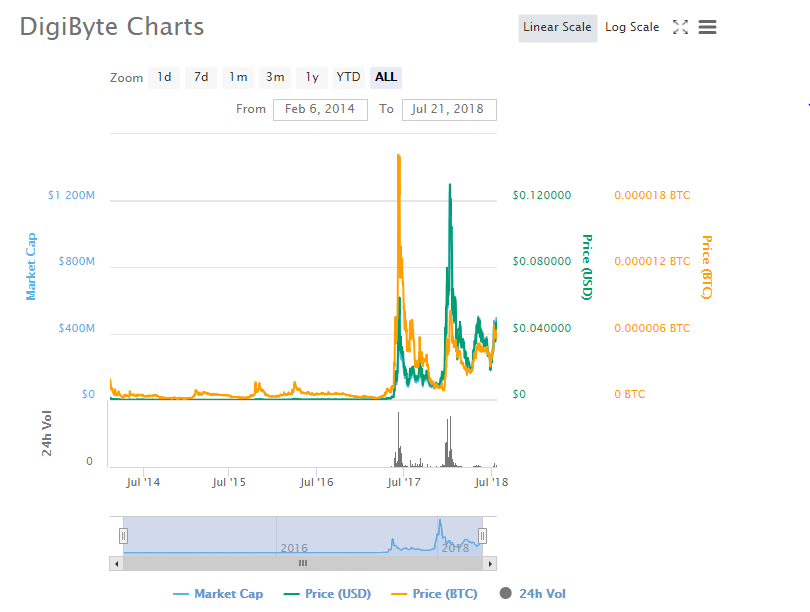Image resolution: width=810 pixels, height=612 pixels.
Task: Click the navigator scrollbar left arrow
Action: click(x=117, y=563)
